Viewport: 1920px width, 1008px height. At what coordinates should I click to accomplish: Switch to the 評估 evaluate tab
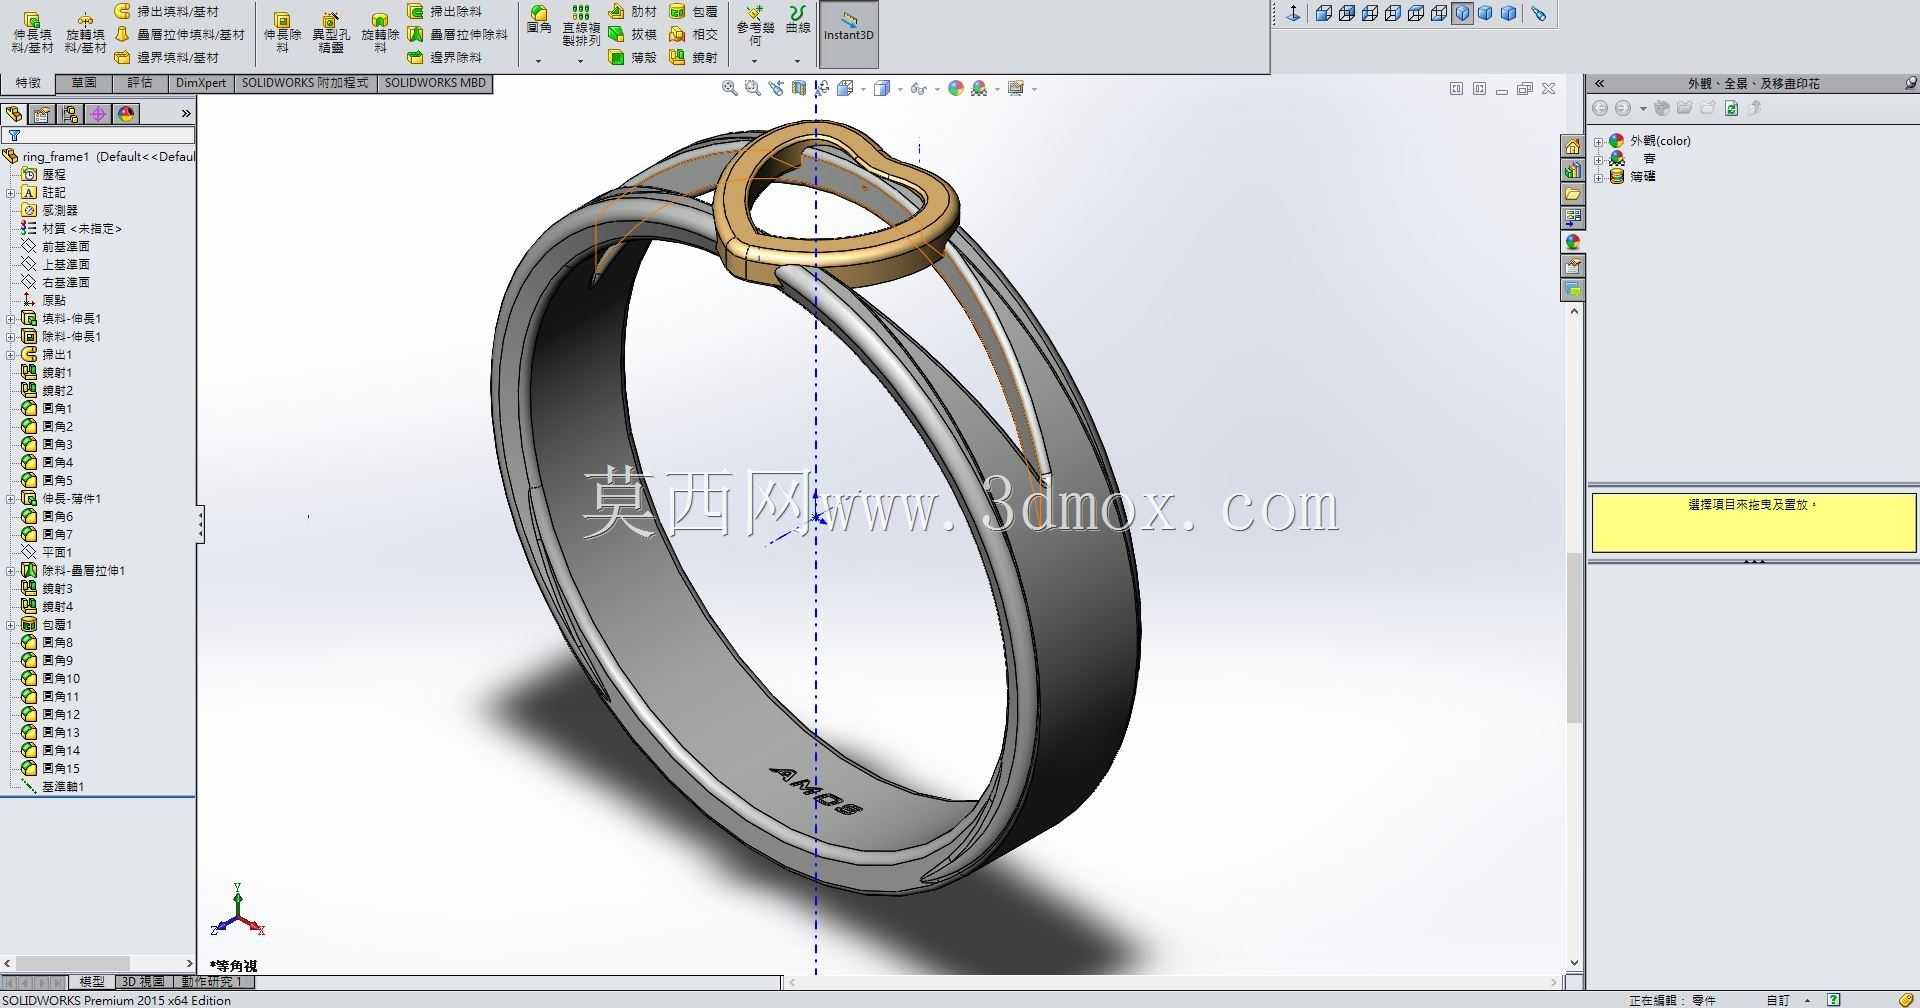click(x=140, y=83)
